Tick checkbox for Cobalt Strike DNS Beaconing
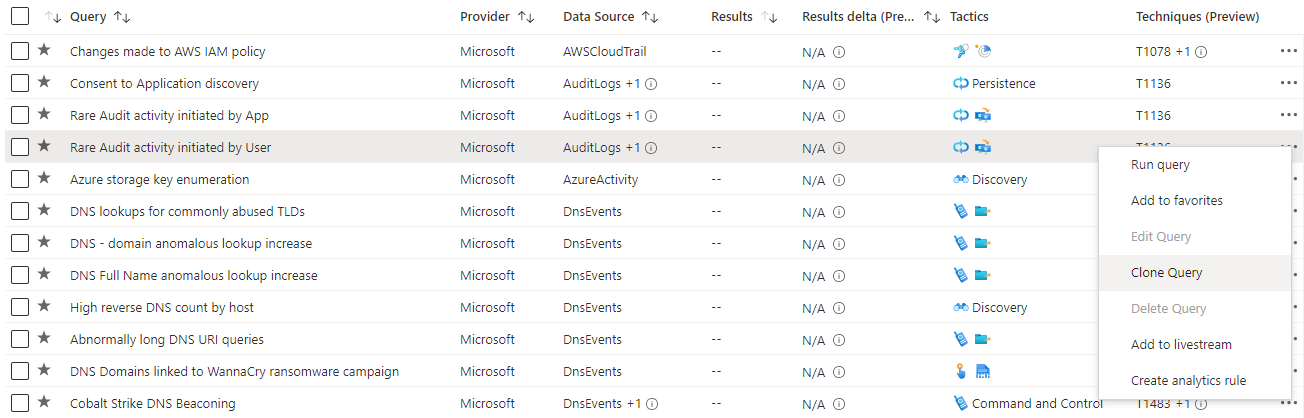This screenshot has width=1304, height=418. [x=20, y=403]
